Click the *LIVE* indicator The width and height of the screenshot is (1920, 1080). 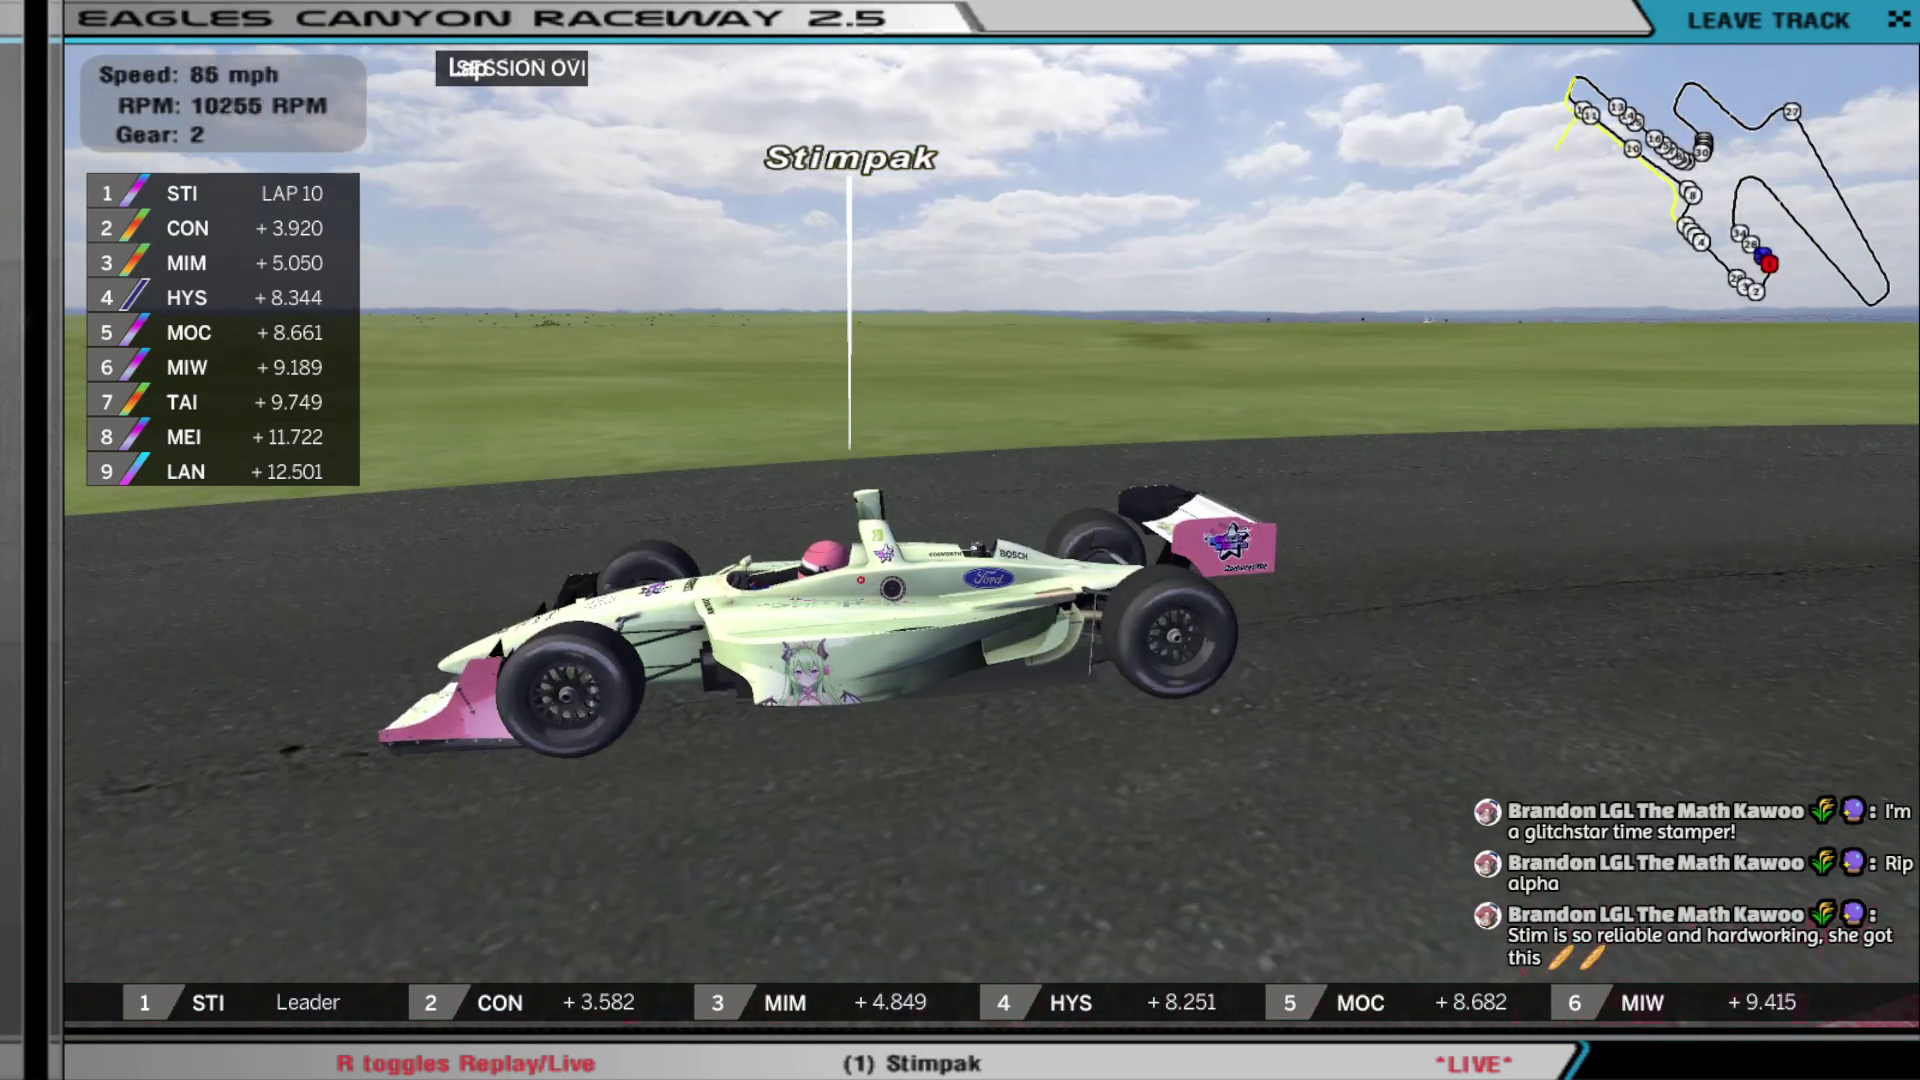1474,1064
